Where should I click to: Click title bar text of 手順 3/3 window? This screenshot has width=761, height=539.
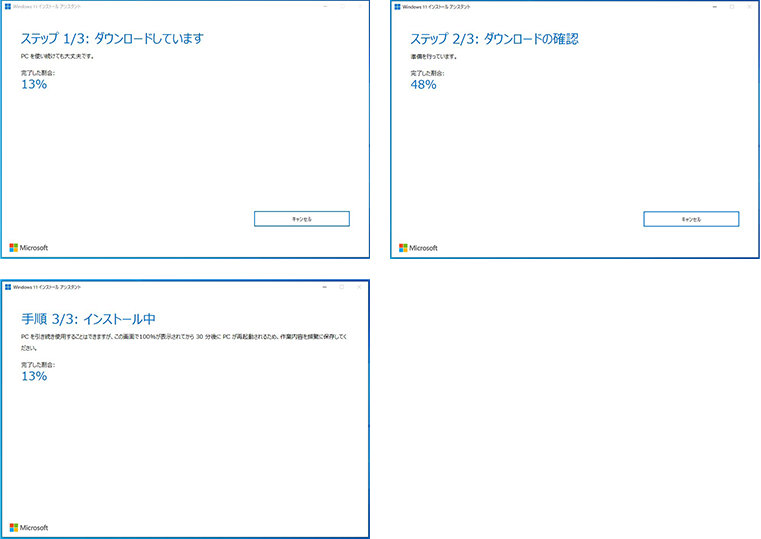click(47, 287)
